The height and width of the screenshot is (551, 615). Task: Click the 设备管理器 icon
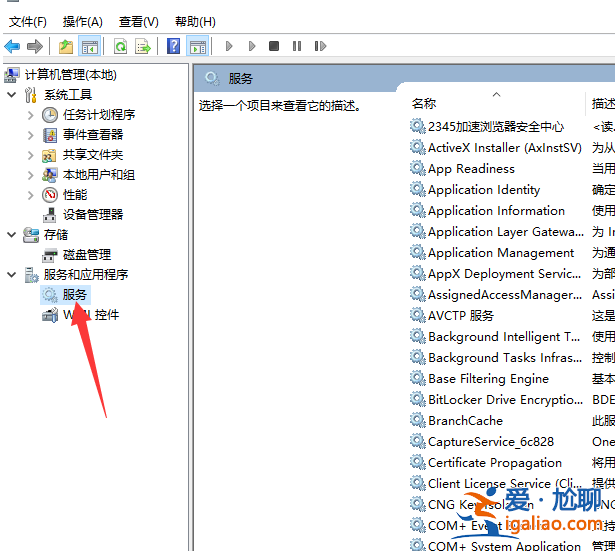50,215
